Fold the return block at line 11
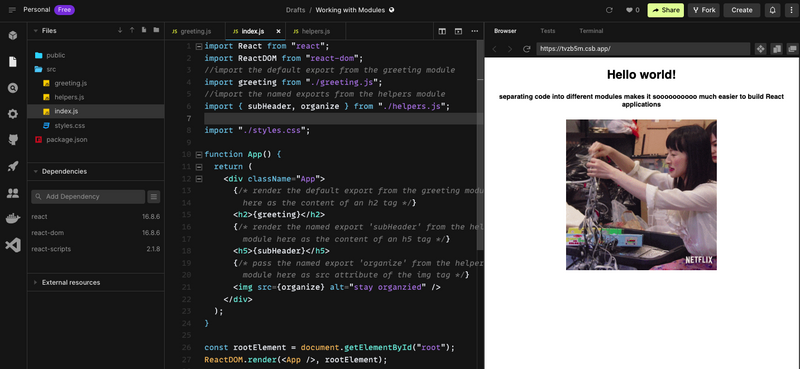The image size is (800, 369). [198, 166]
